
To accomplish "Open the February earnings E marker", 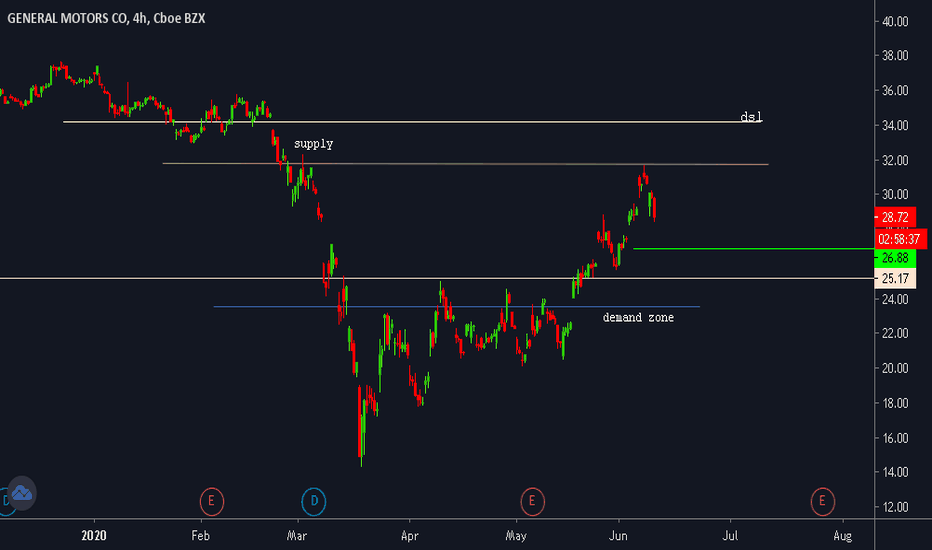I will pos(211,501).
